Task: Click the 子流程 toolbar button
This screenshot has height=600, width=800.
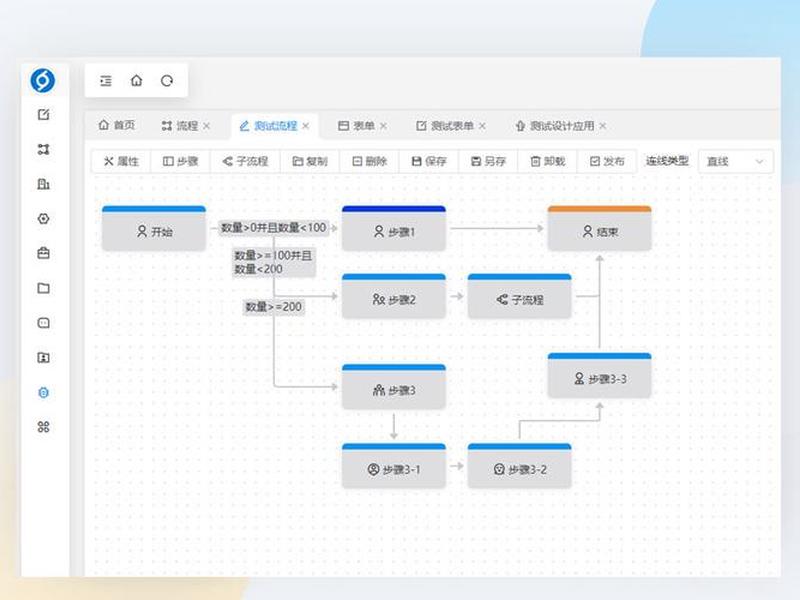Action: (245, 161)
